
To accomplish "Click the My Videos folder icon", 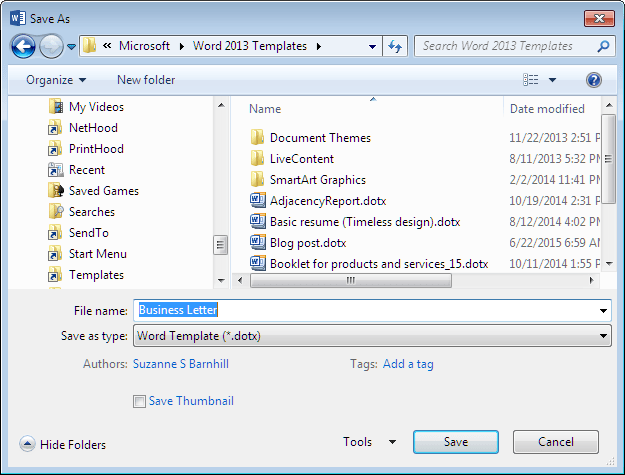I will (55, 106).
